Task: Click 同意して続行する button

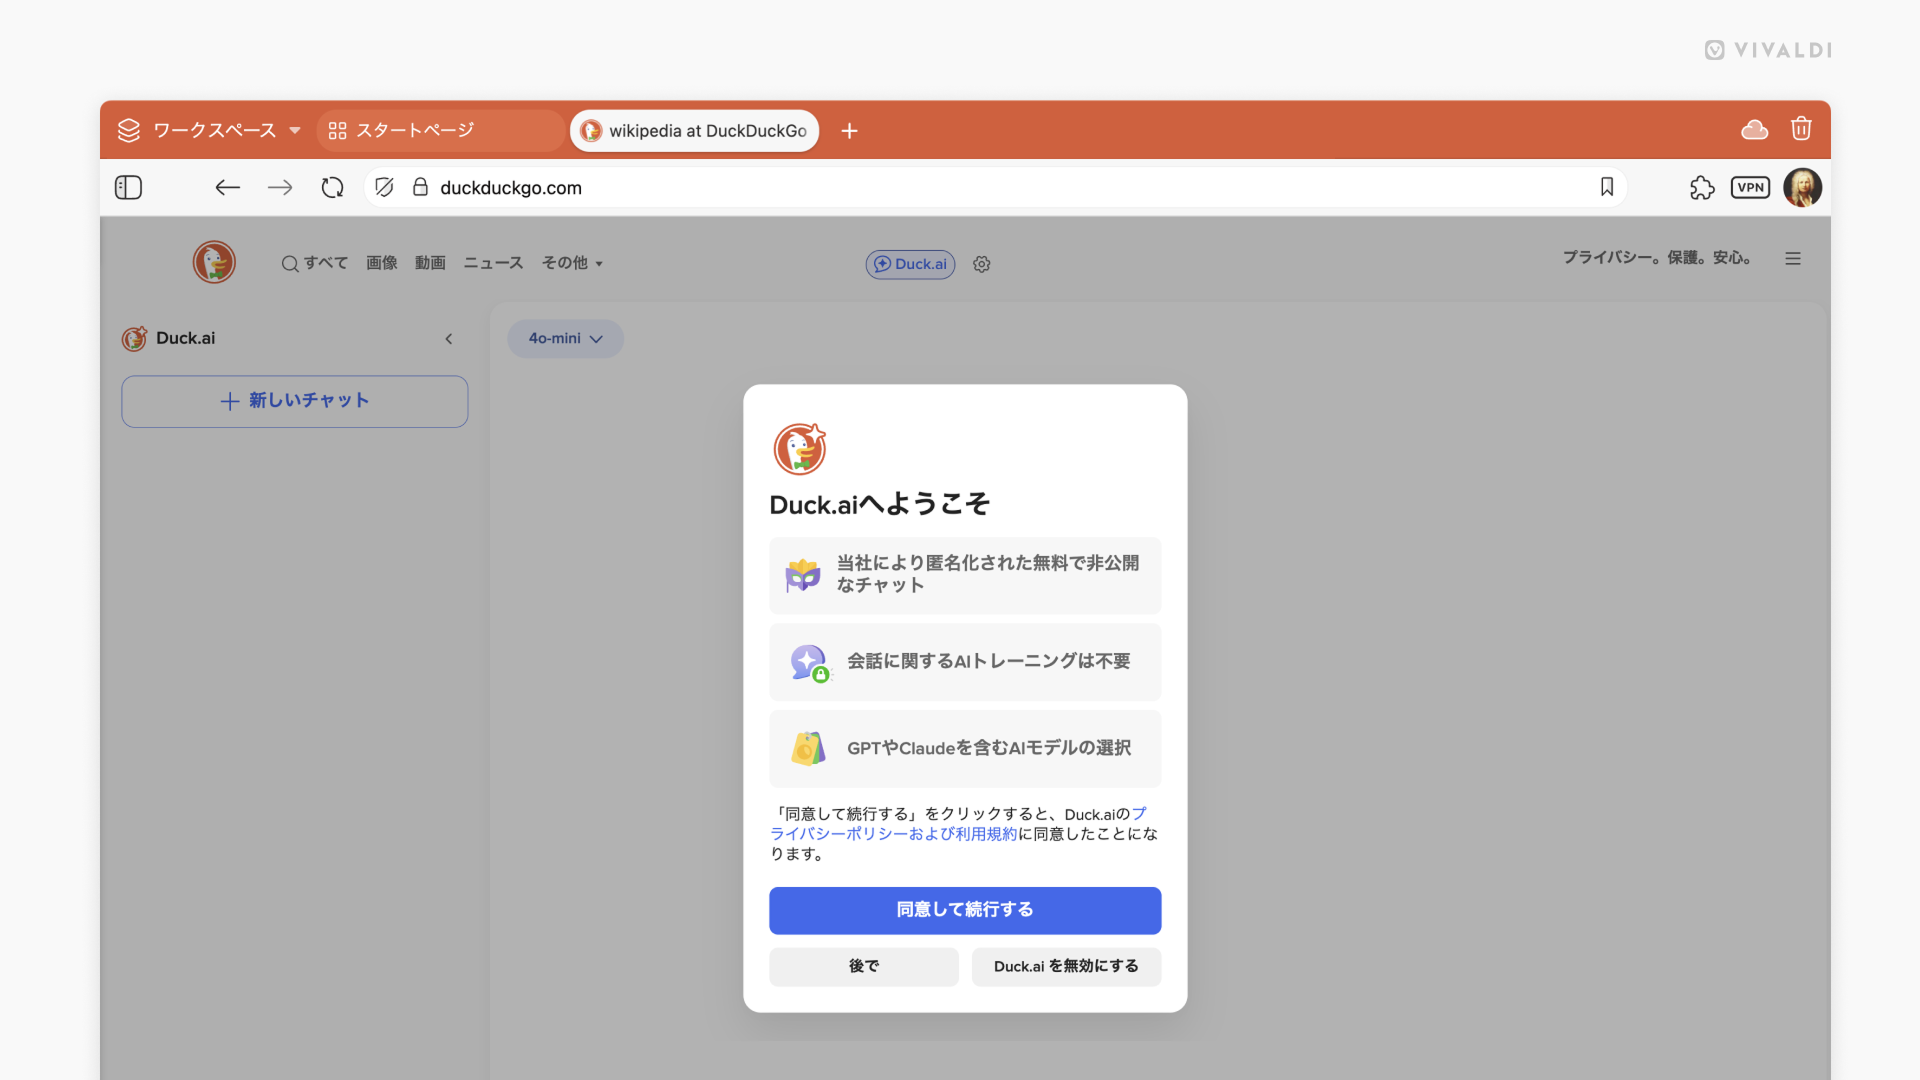Action: coord(965,910)
